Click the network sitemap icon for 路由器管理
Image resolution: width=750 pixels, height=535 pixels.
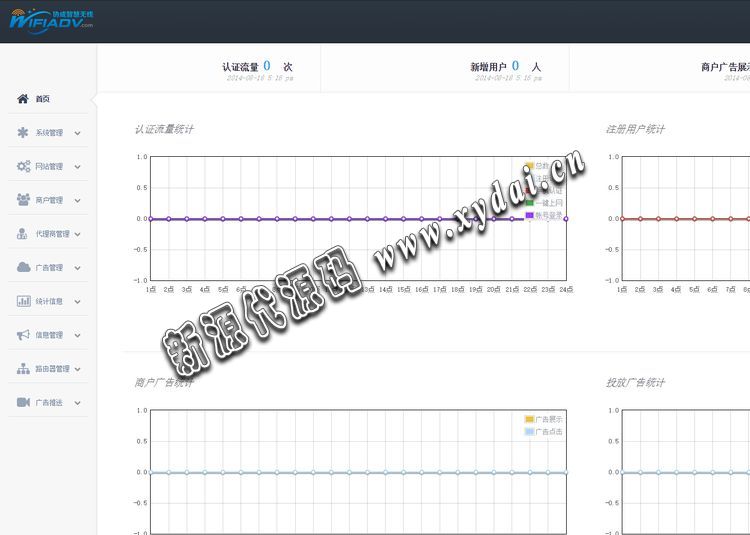click(x=23, y=369)
